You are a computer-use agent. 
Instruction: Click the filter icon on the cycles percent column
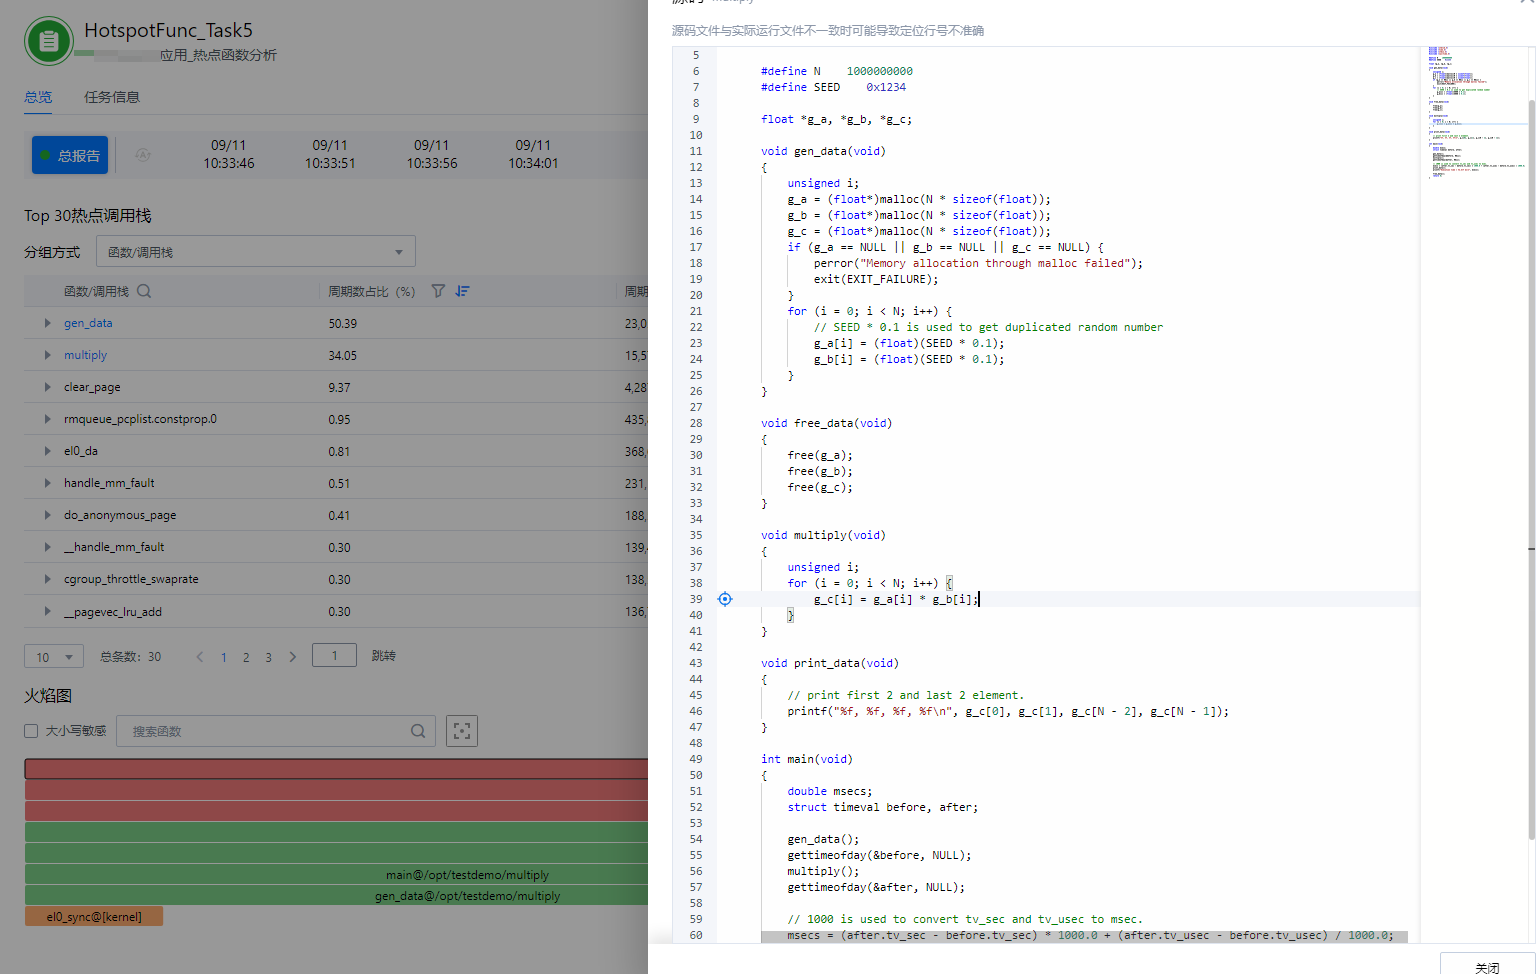point(438,291)
